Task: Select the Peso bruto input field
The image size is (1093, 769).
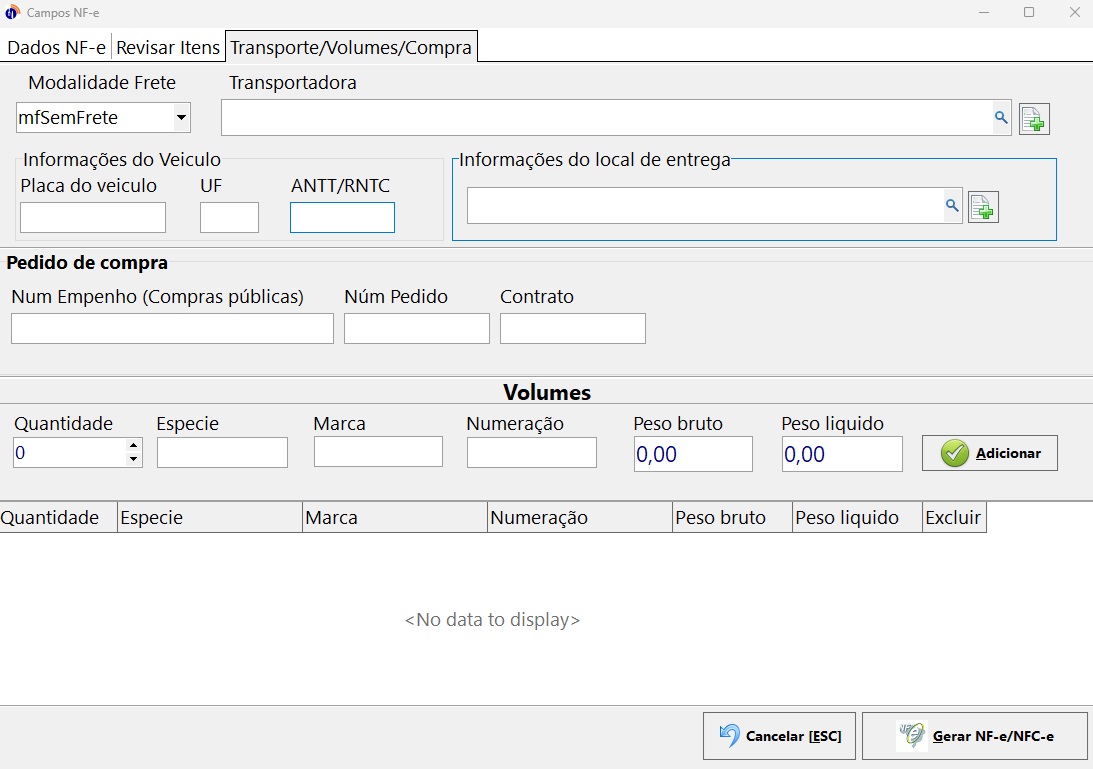Action: pos(693,454)
